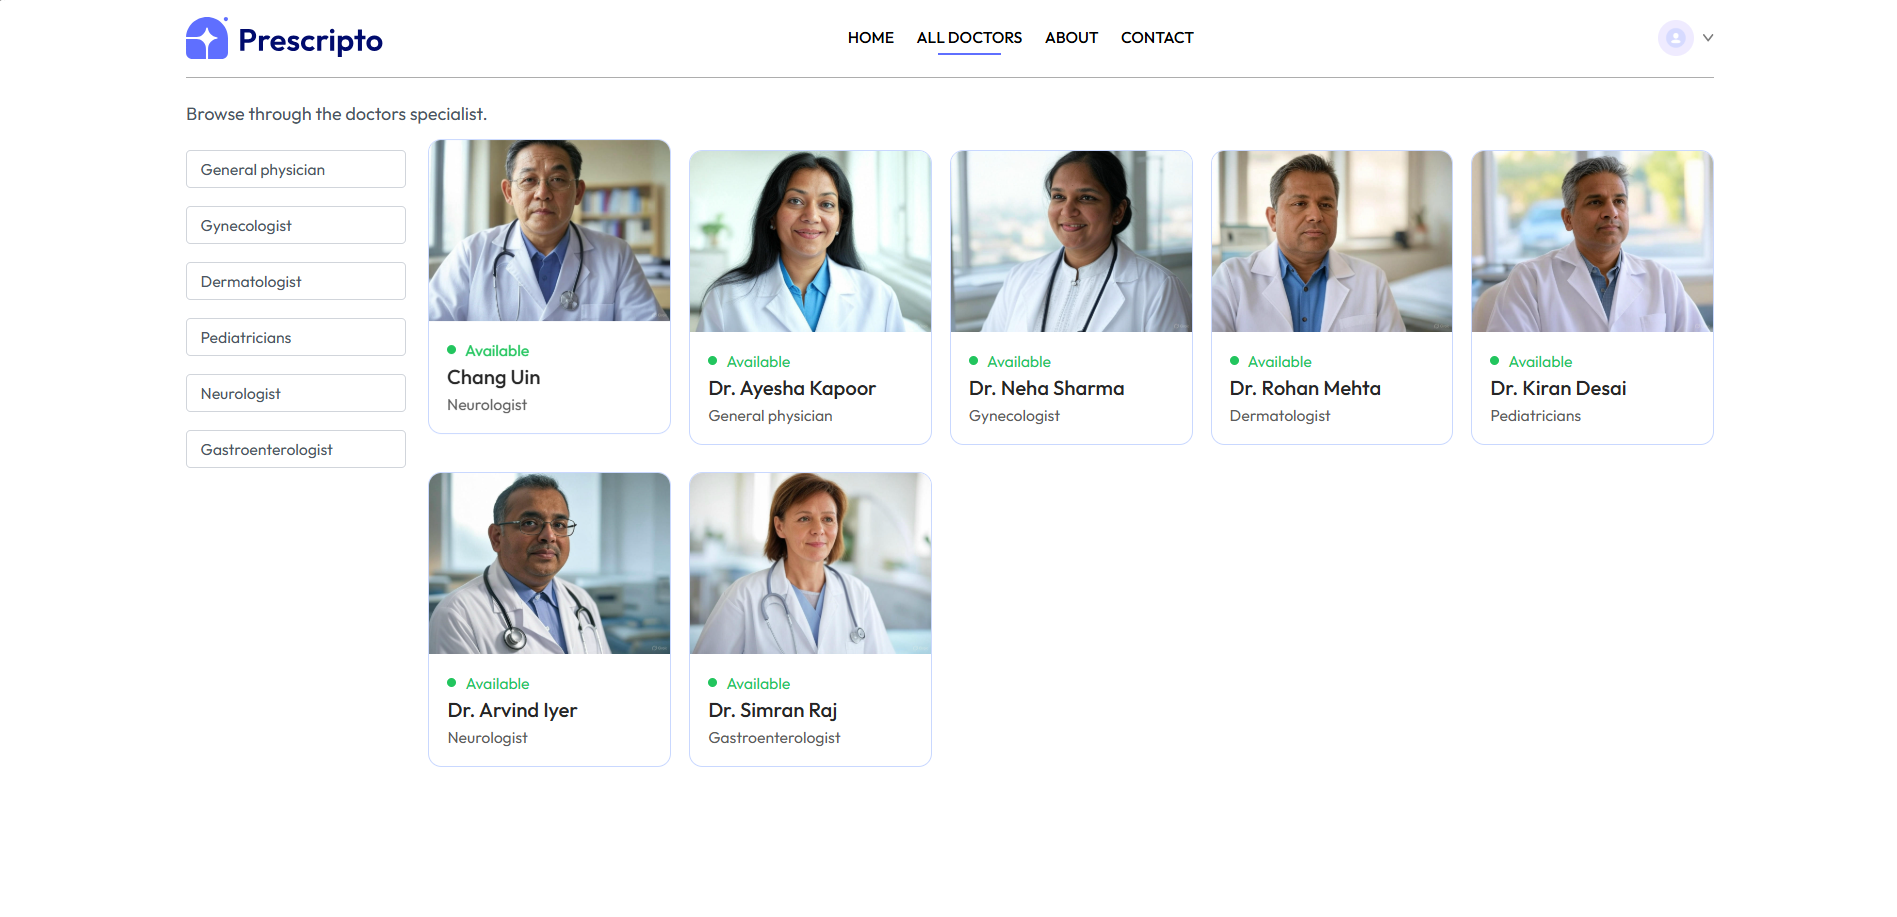The width and height of the screenshot is (1897, 917).
Task: Click the name Chang Uin
Action: 493,377
